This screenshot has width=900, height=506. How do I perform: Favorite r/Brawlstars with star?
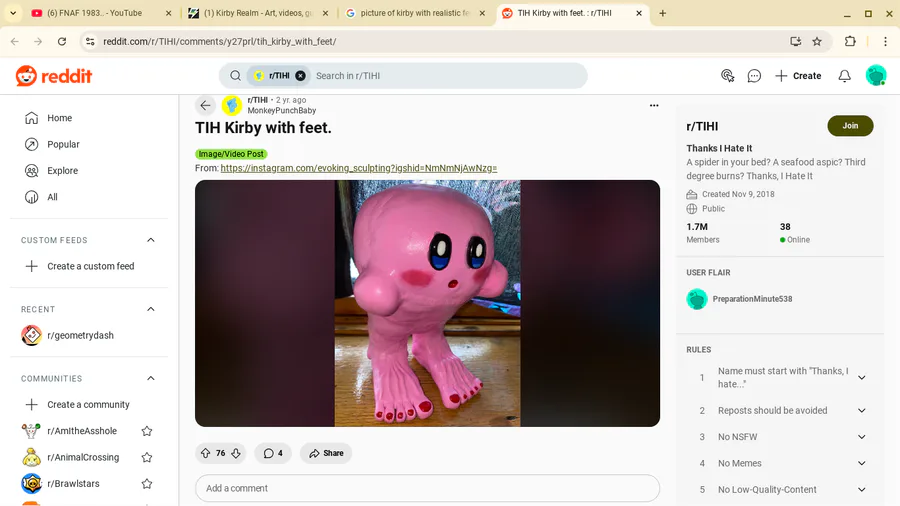click(x=147, y=484)
